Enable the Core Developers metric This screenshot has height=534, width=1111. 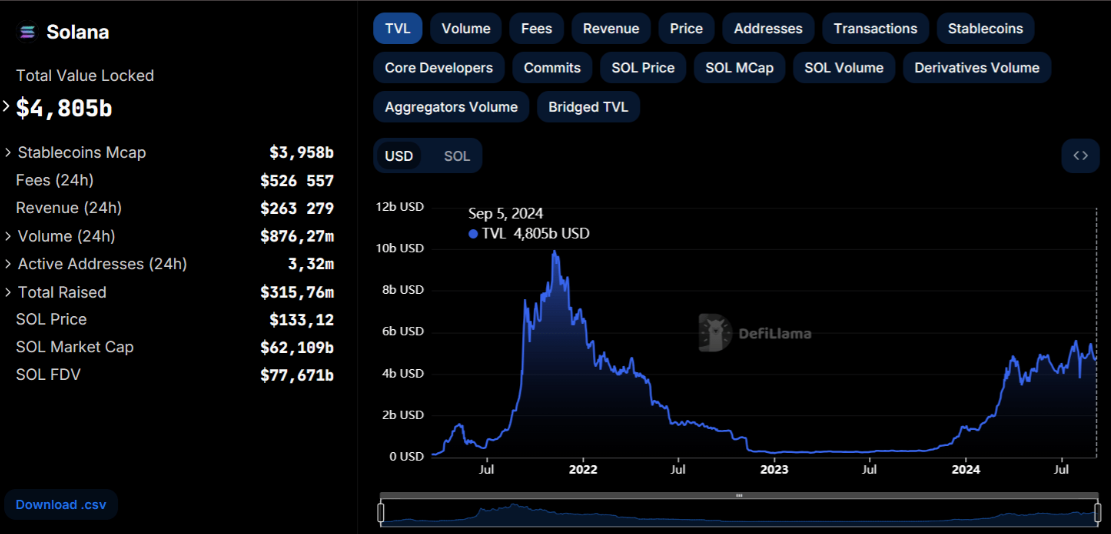(439, 68)
